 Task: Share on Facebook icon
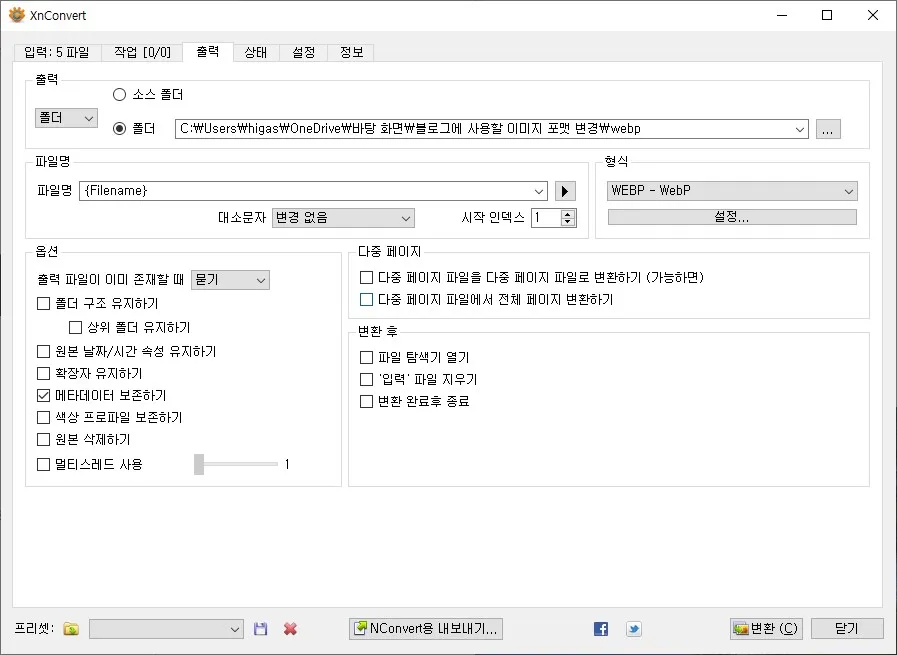click(x=601, y=629)
